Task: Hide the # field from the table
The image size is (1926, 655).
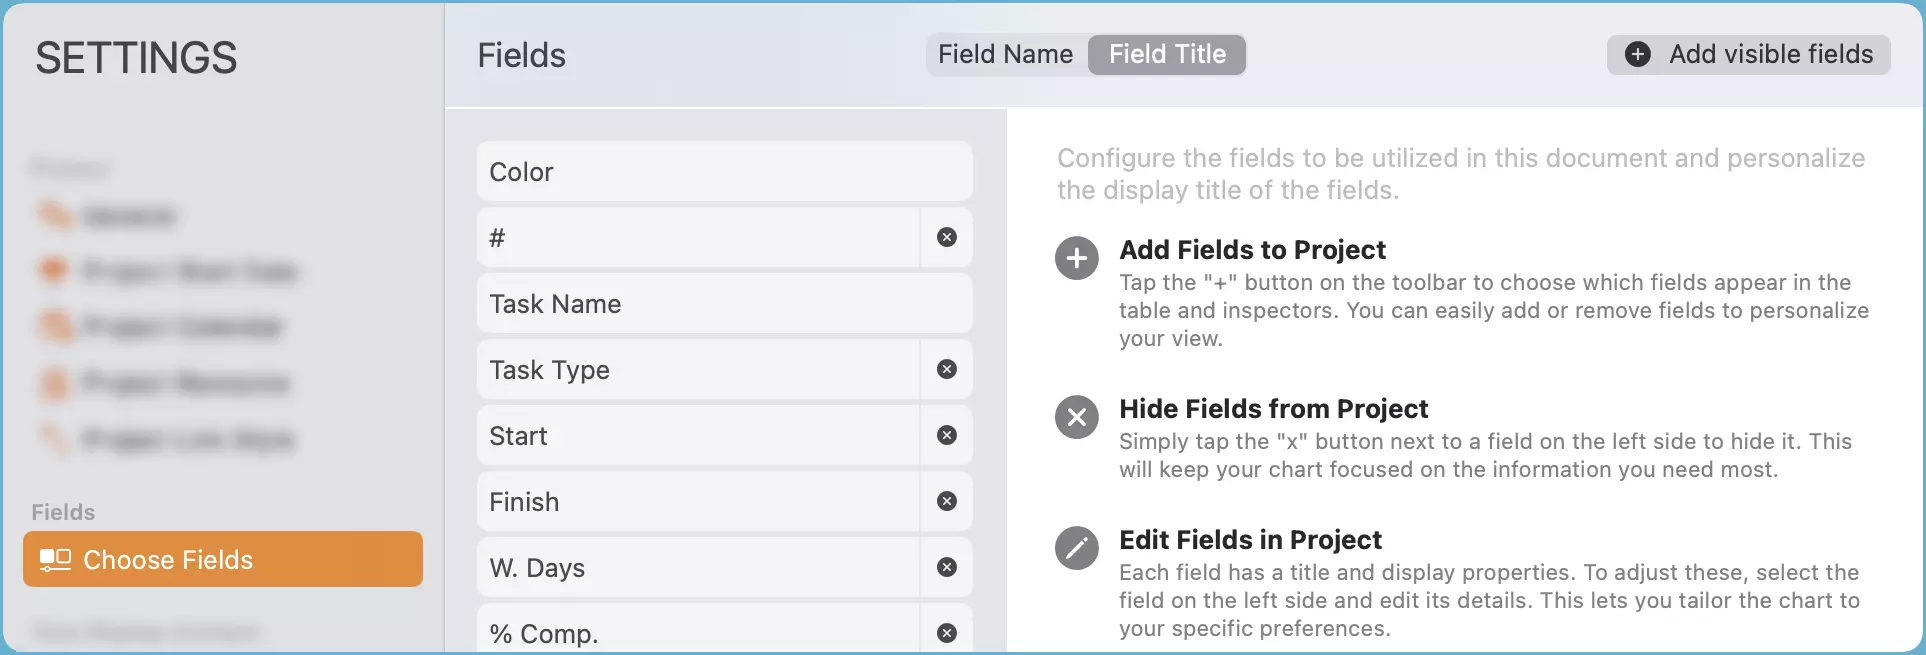Action: tap(946, 237)
